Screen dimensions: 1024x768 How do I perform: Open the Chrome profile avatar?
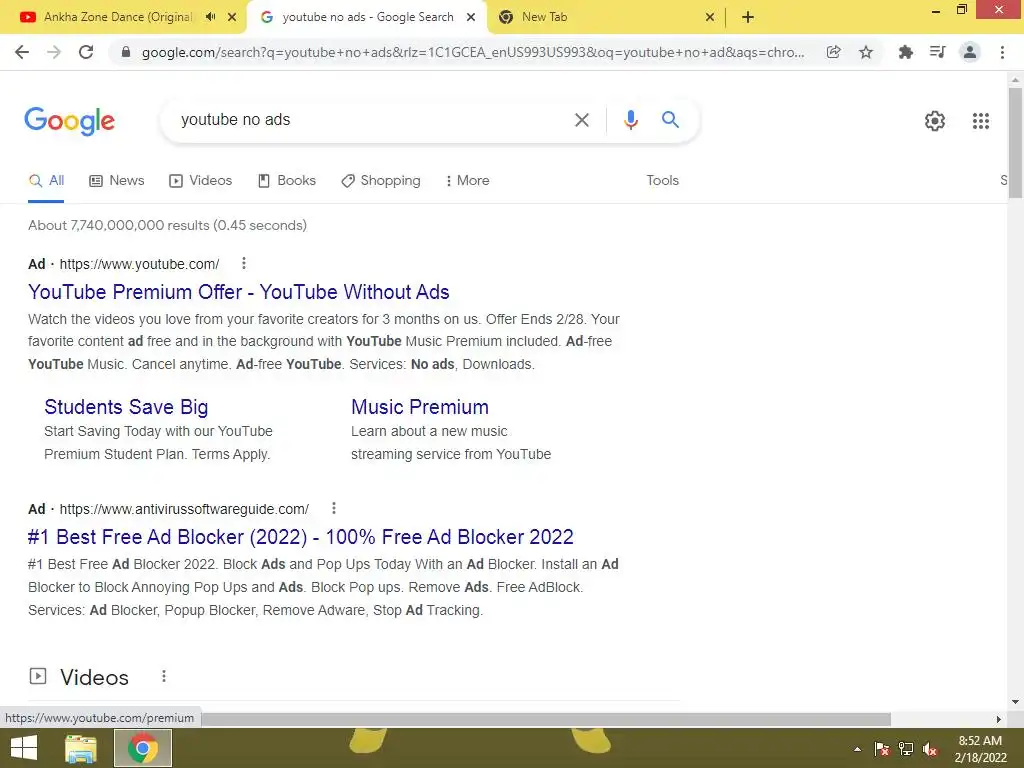pyautogui.click(x=970, y=52)
